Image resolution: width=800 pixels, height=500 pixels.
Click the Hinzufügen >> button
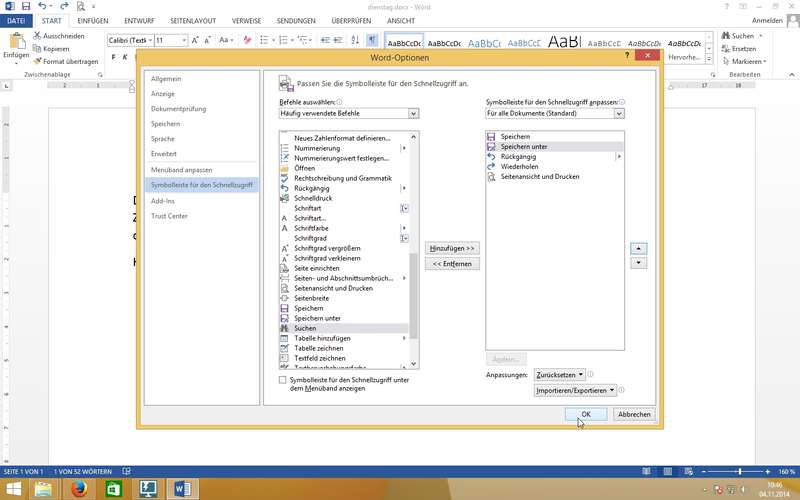[452, 247]
